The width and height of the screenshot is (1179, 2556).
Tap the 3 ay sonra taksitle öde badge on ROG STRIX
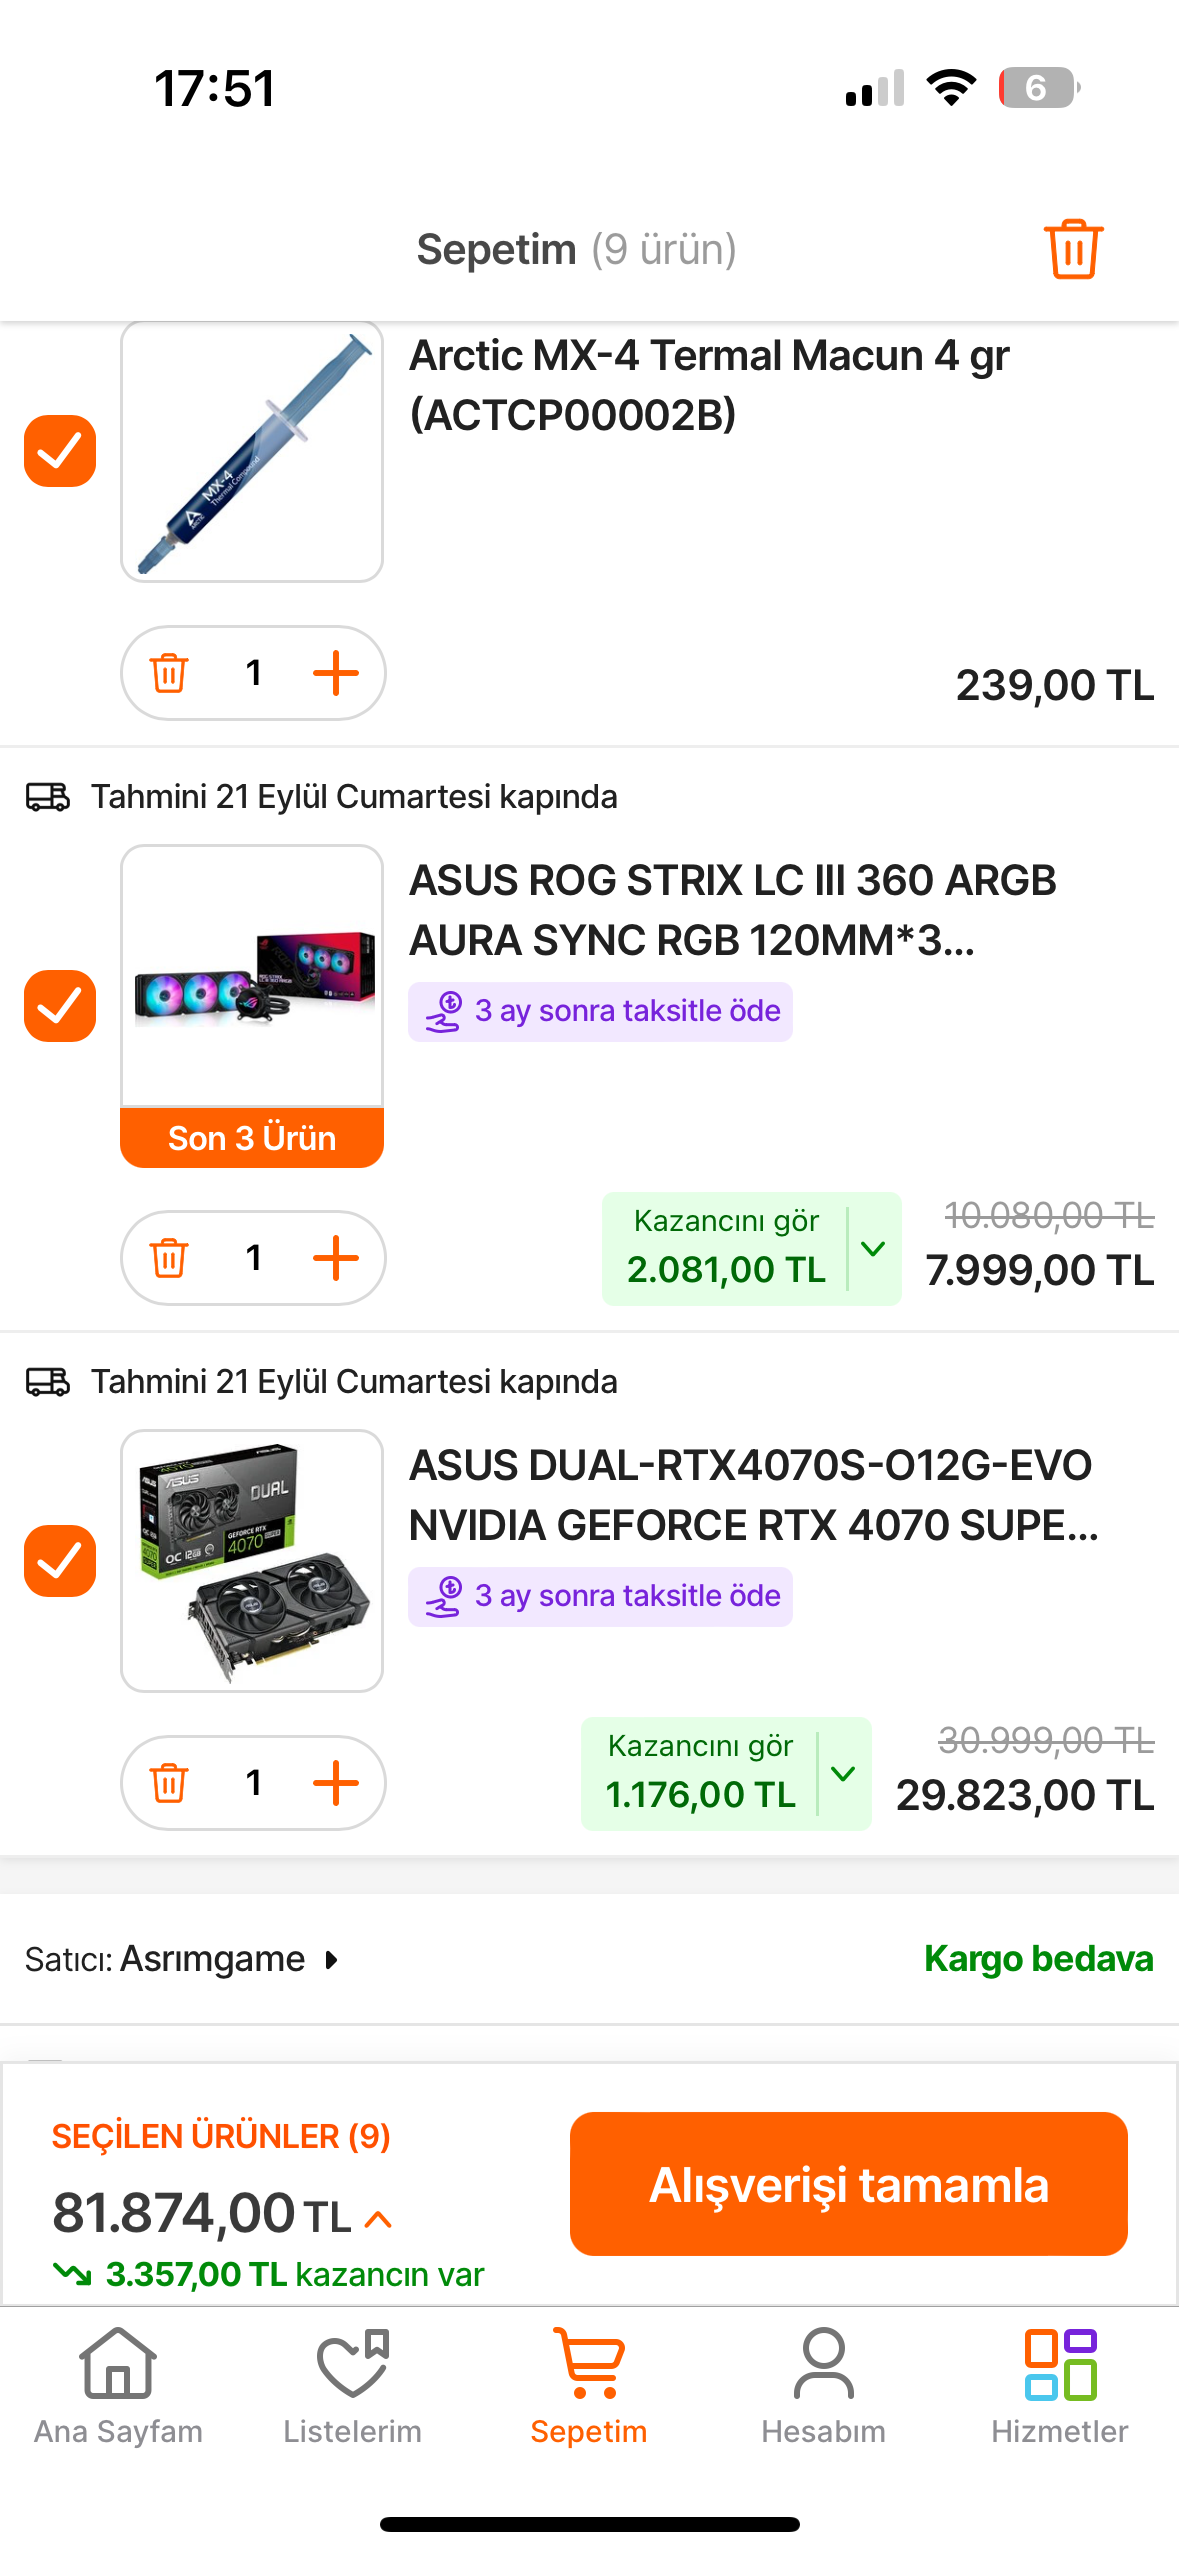(600, 1011)
